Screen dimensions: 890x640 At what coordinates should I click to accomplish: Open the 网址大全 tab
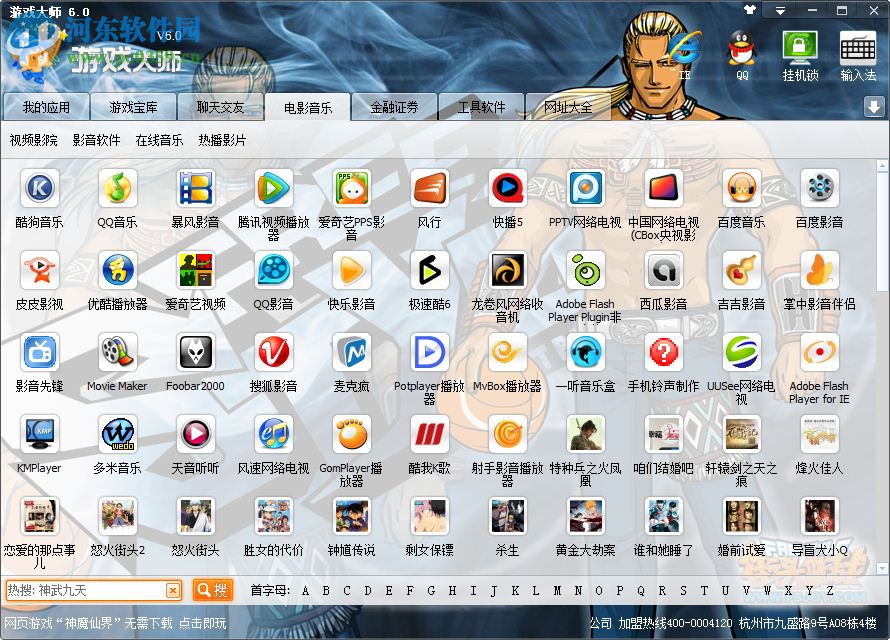pyautogui.click(x=568, y=106)
